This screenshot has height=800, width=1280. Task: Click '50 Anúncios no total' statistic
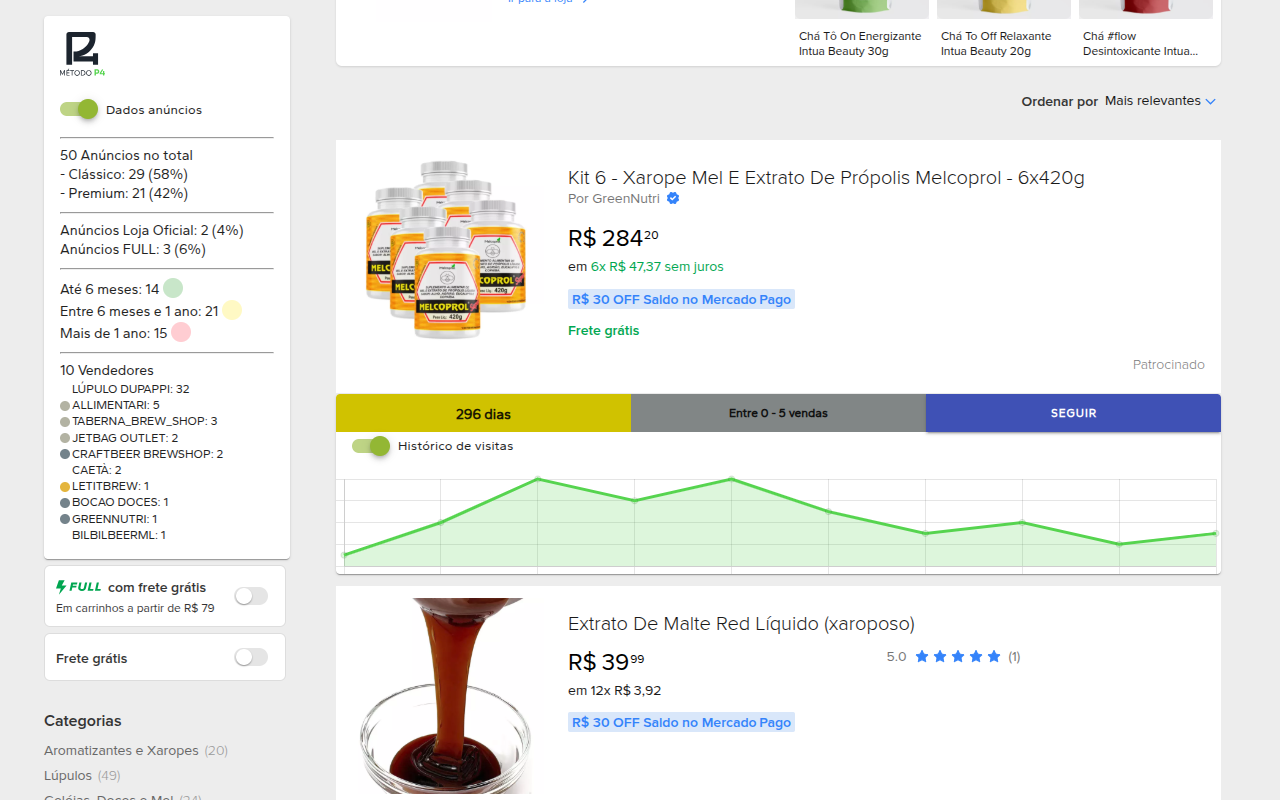tap(126, 155)
